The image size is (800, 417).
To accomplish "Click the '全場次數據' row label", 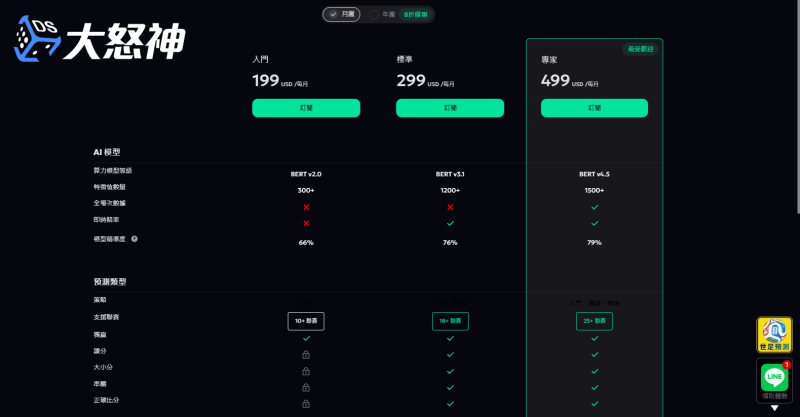I will [x=109, y=203].
